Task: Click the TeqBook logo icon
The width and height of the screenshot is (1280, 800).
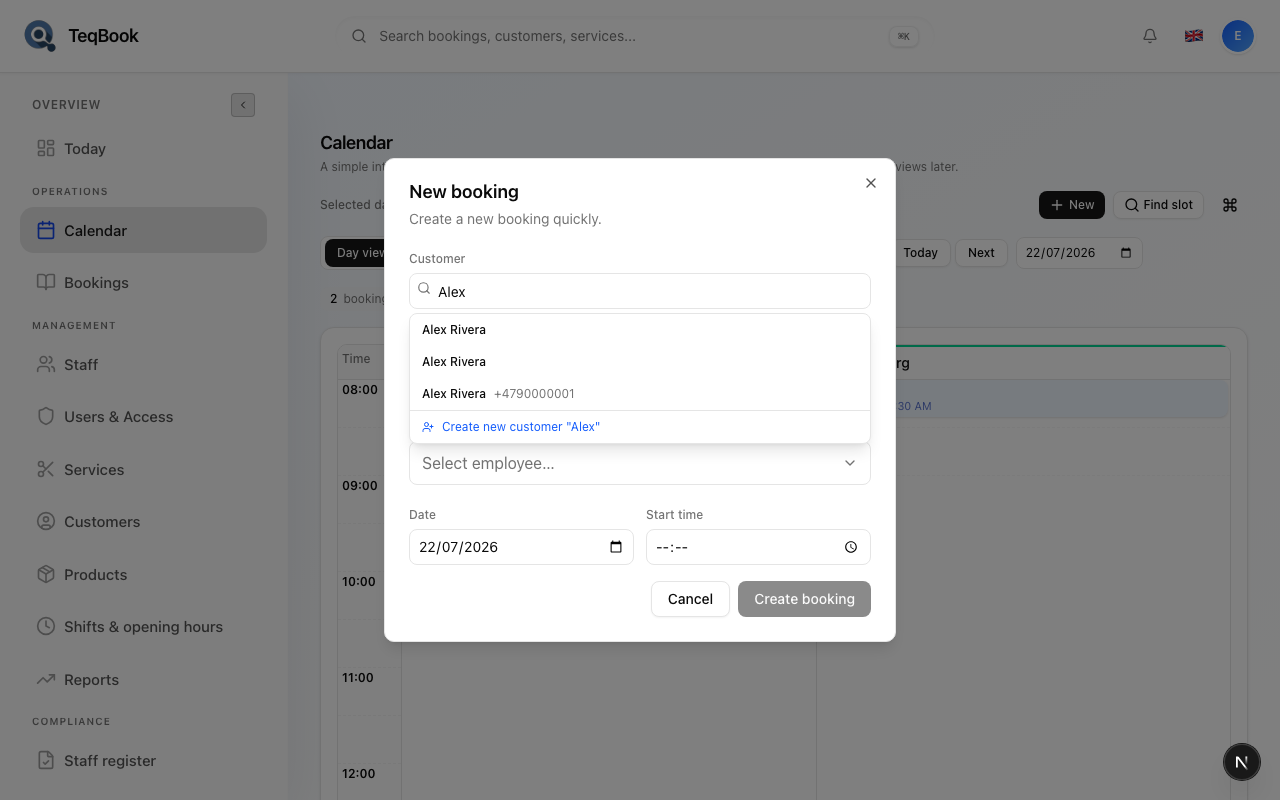Action: coord(40,36)
